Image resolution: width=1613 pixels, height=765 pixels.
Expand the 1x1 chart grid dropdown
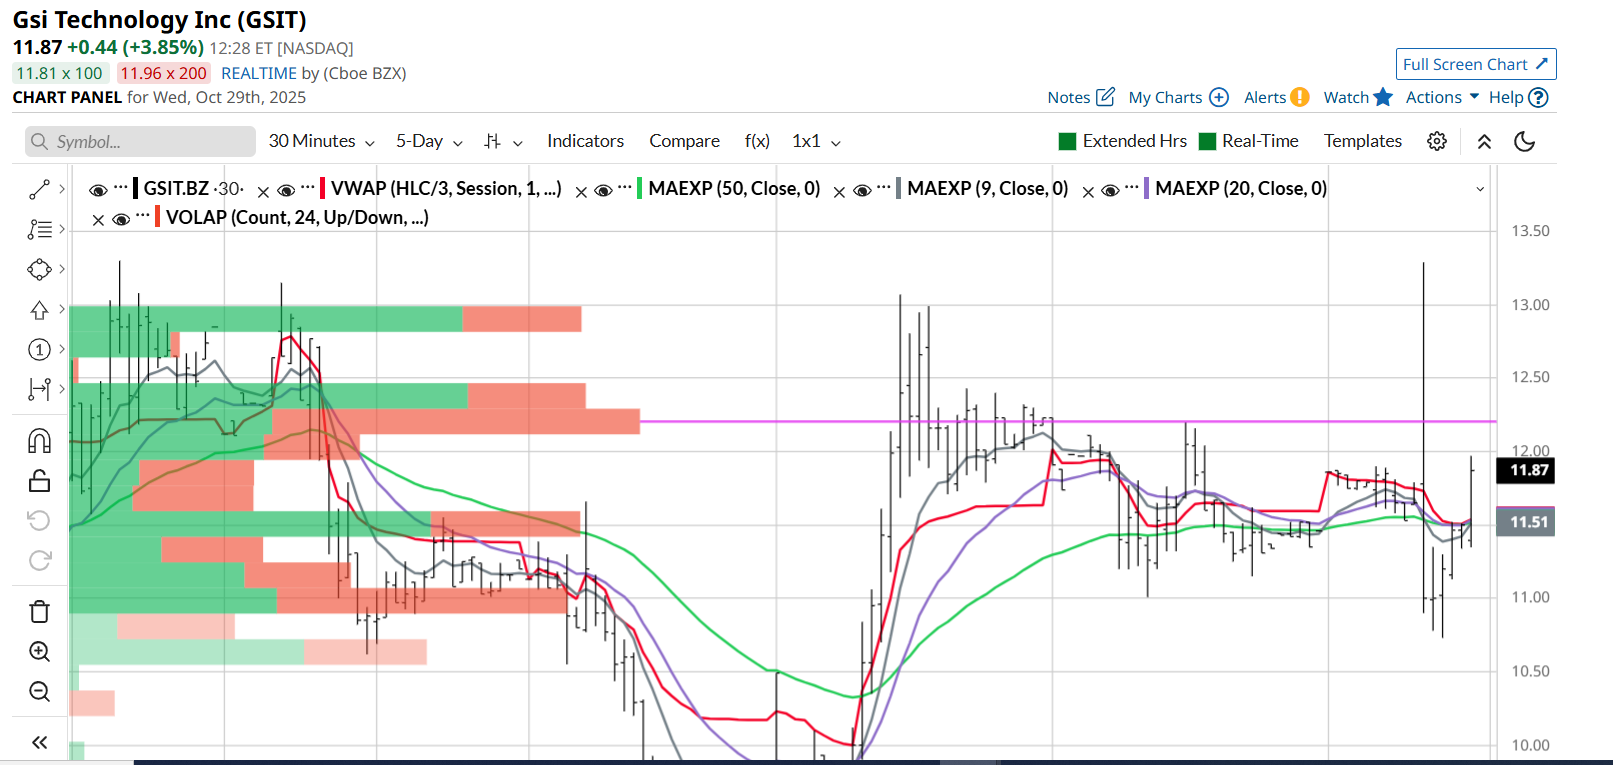coord(816,141)
